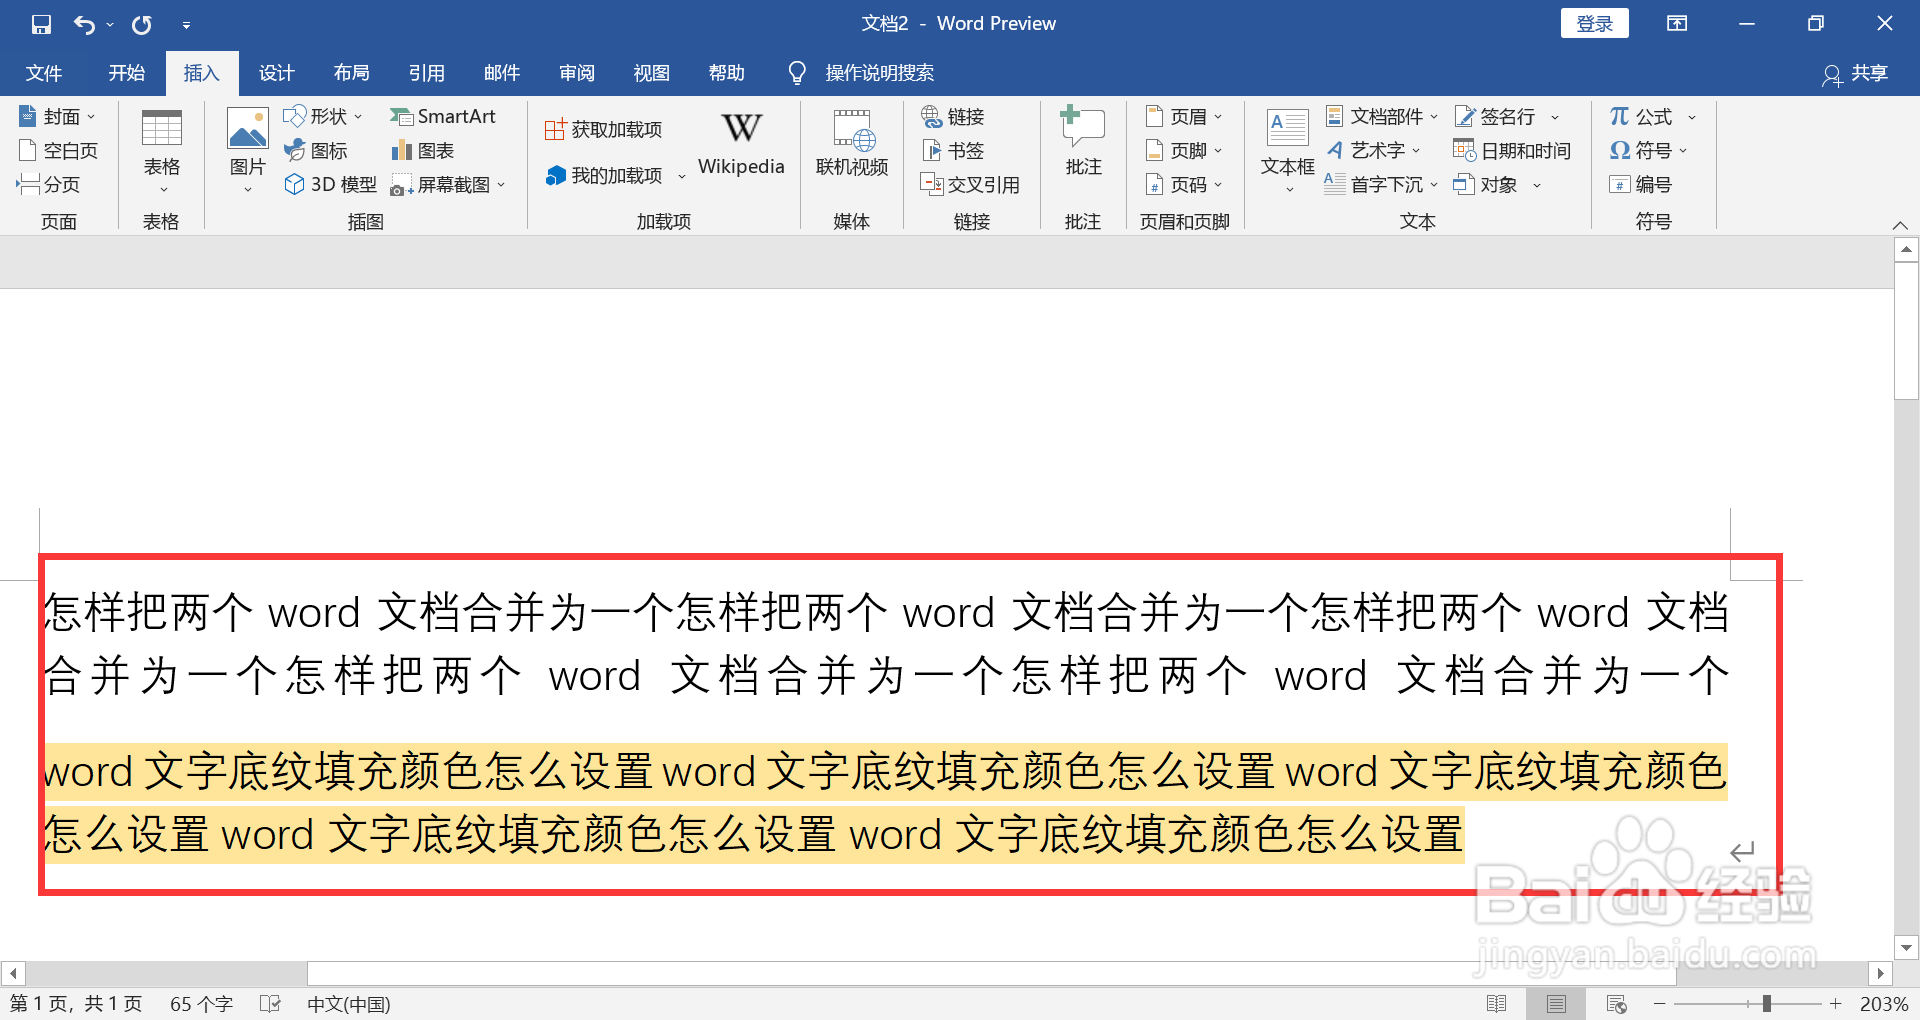Click the 公式 equation button
Image resolution: width=1920 pixels, height=1020 pixels.
[x=1640, y=117]
